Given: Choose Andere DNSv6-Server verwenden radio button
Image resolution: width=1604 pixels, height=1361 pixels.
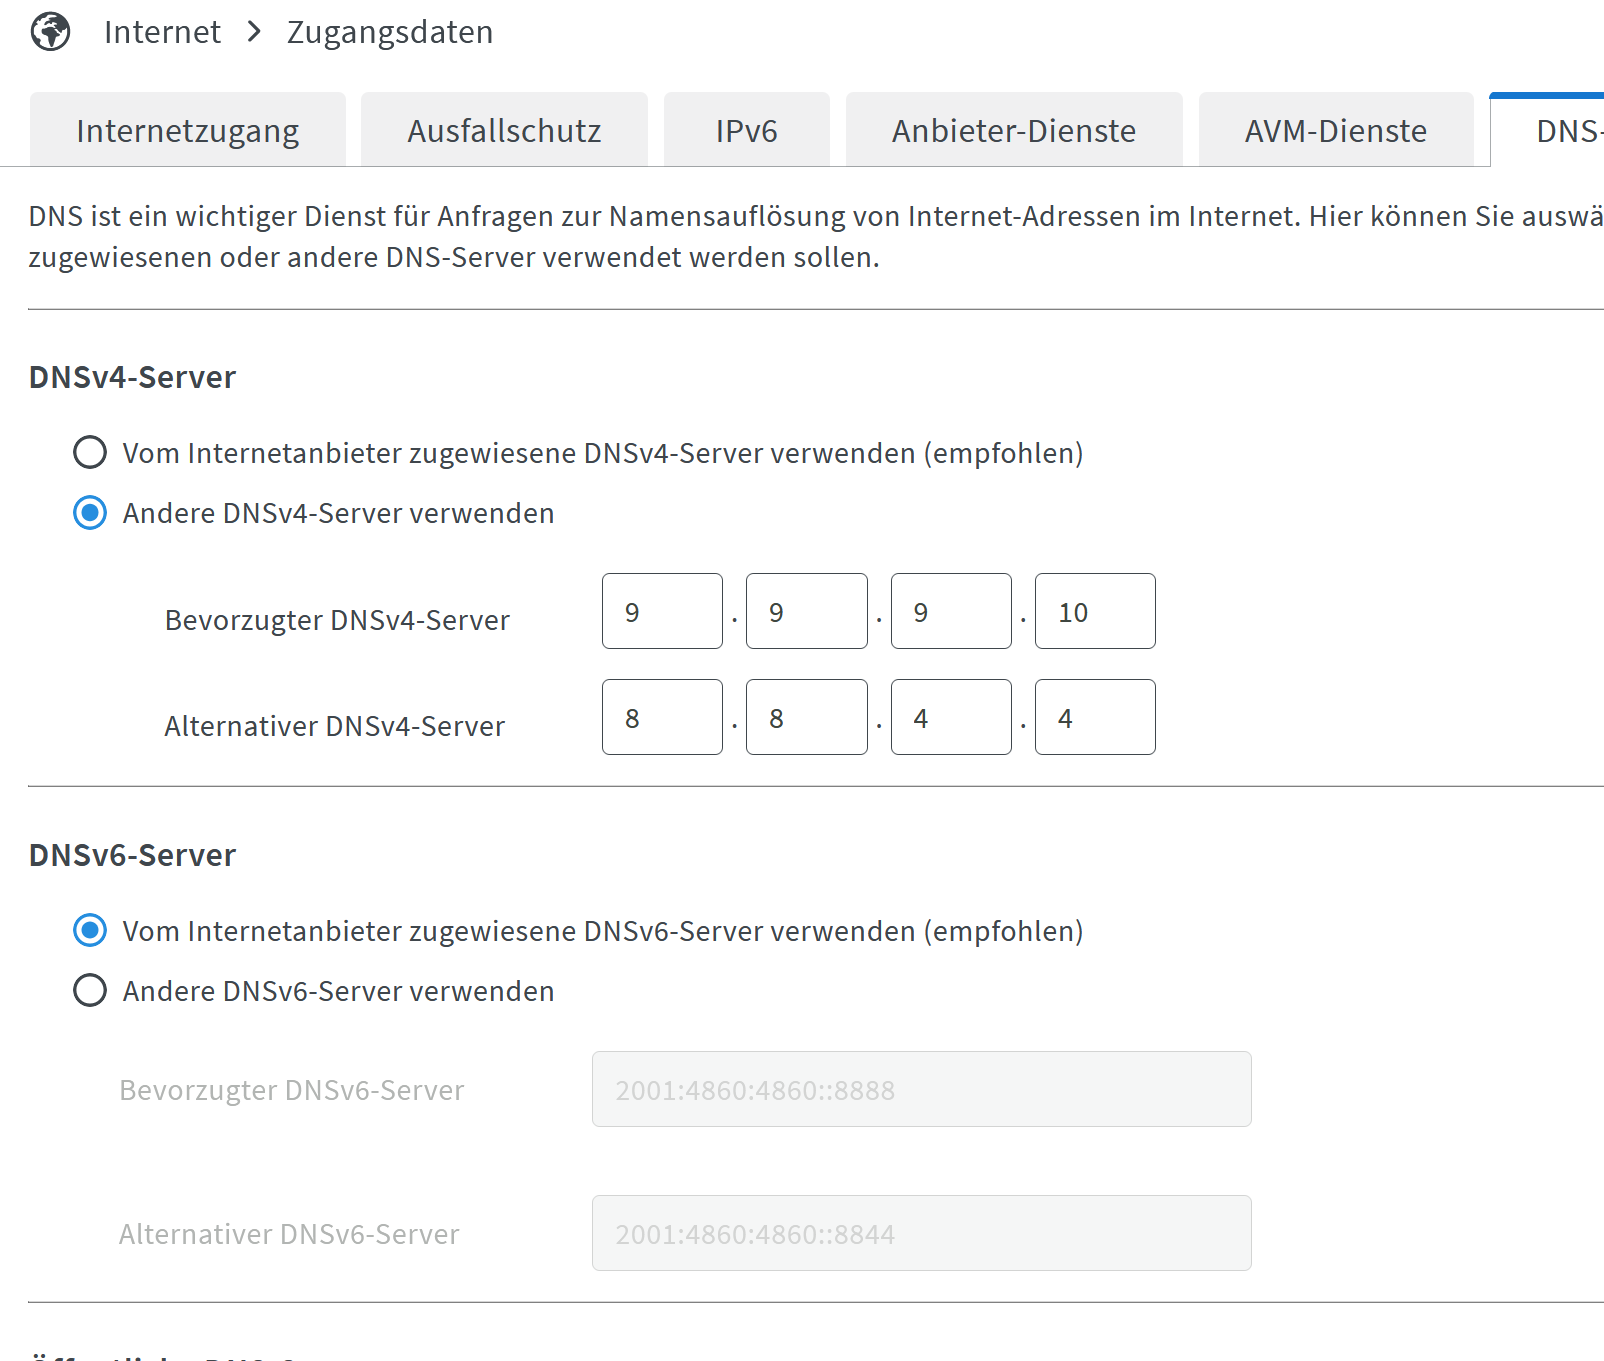Looking at the screenshot, I should point(90,990).
